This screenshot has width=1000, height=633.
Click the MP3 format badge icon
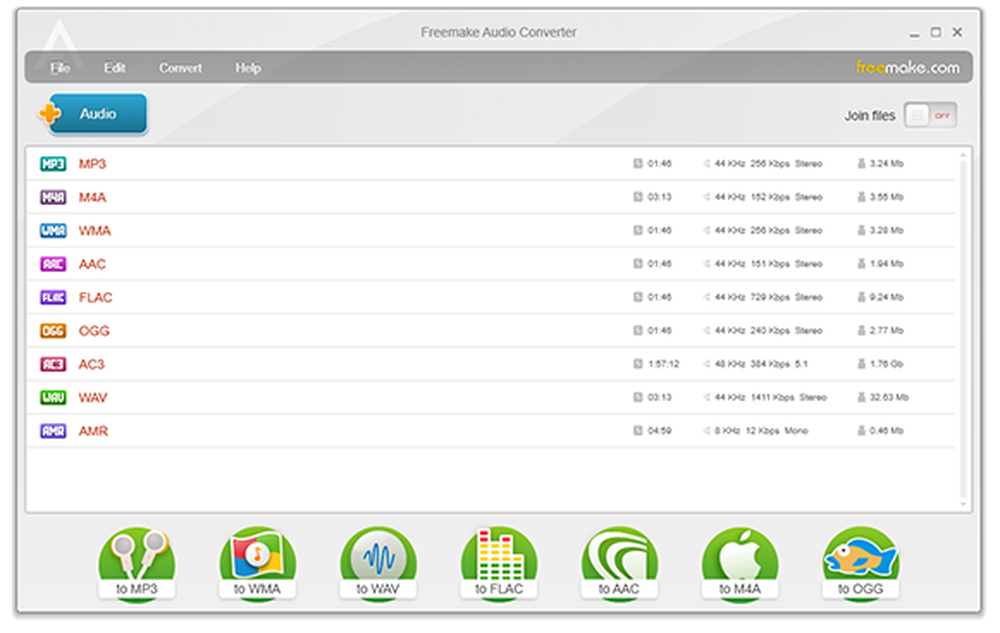pyautogui.click(x=53, y=164)
